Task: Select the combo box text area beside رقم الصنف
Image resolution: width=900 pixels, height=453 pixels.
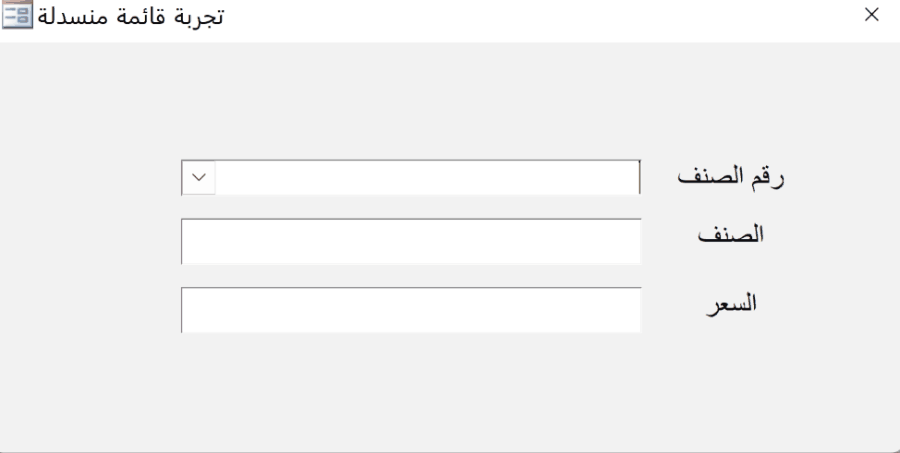Action: click(427, 177)
